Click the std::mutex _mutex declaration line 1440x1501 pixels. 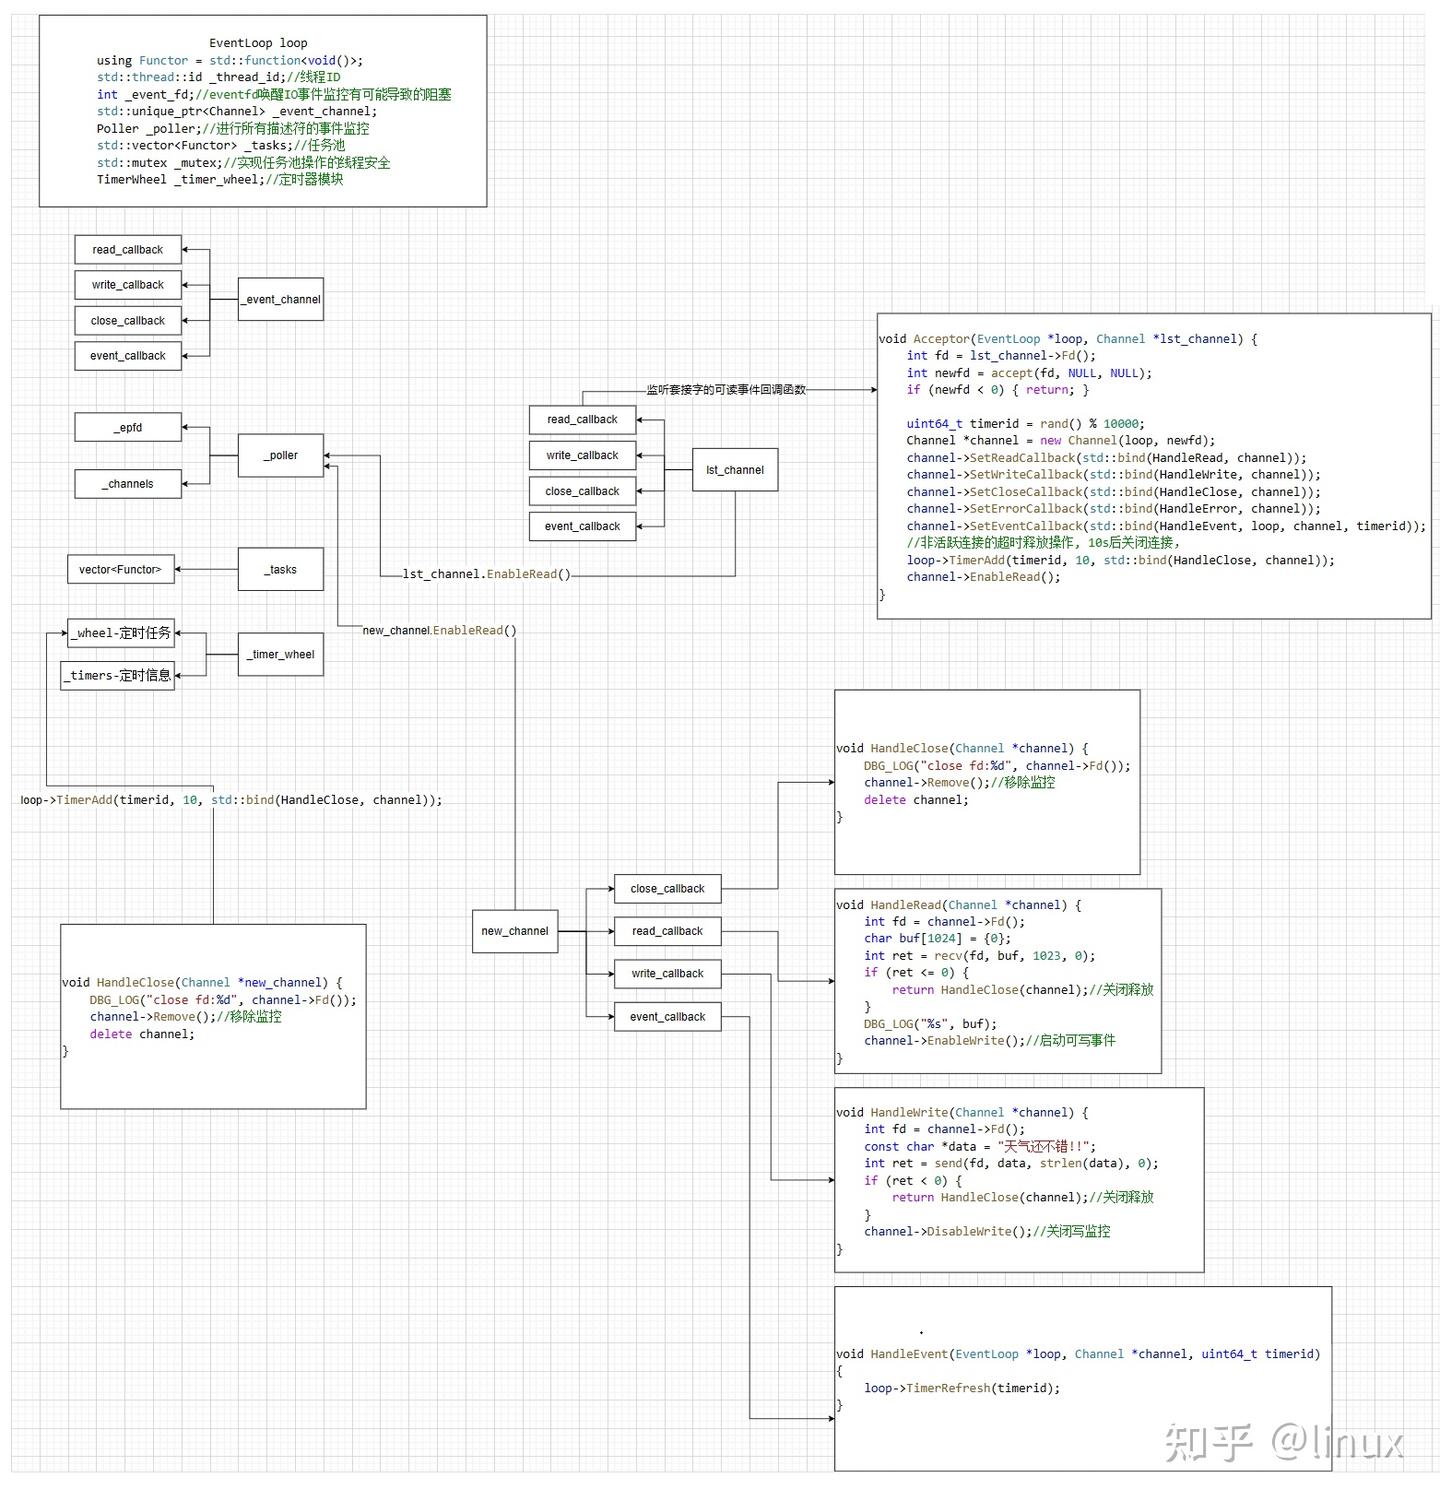coord(243,162)
